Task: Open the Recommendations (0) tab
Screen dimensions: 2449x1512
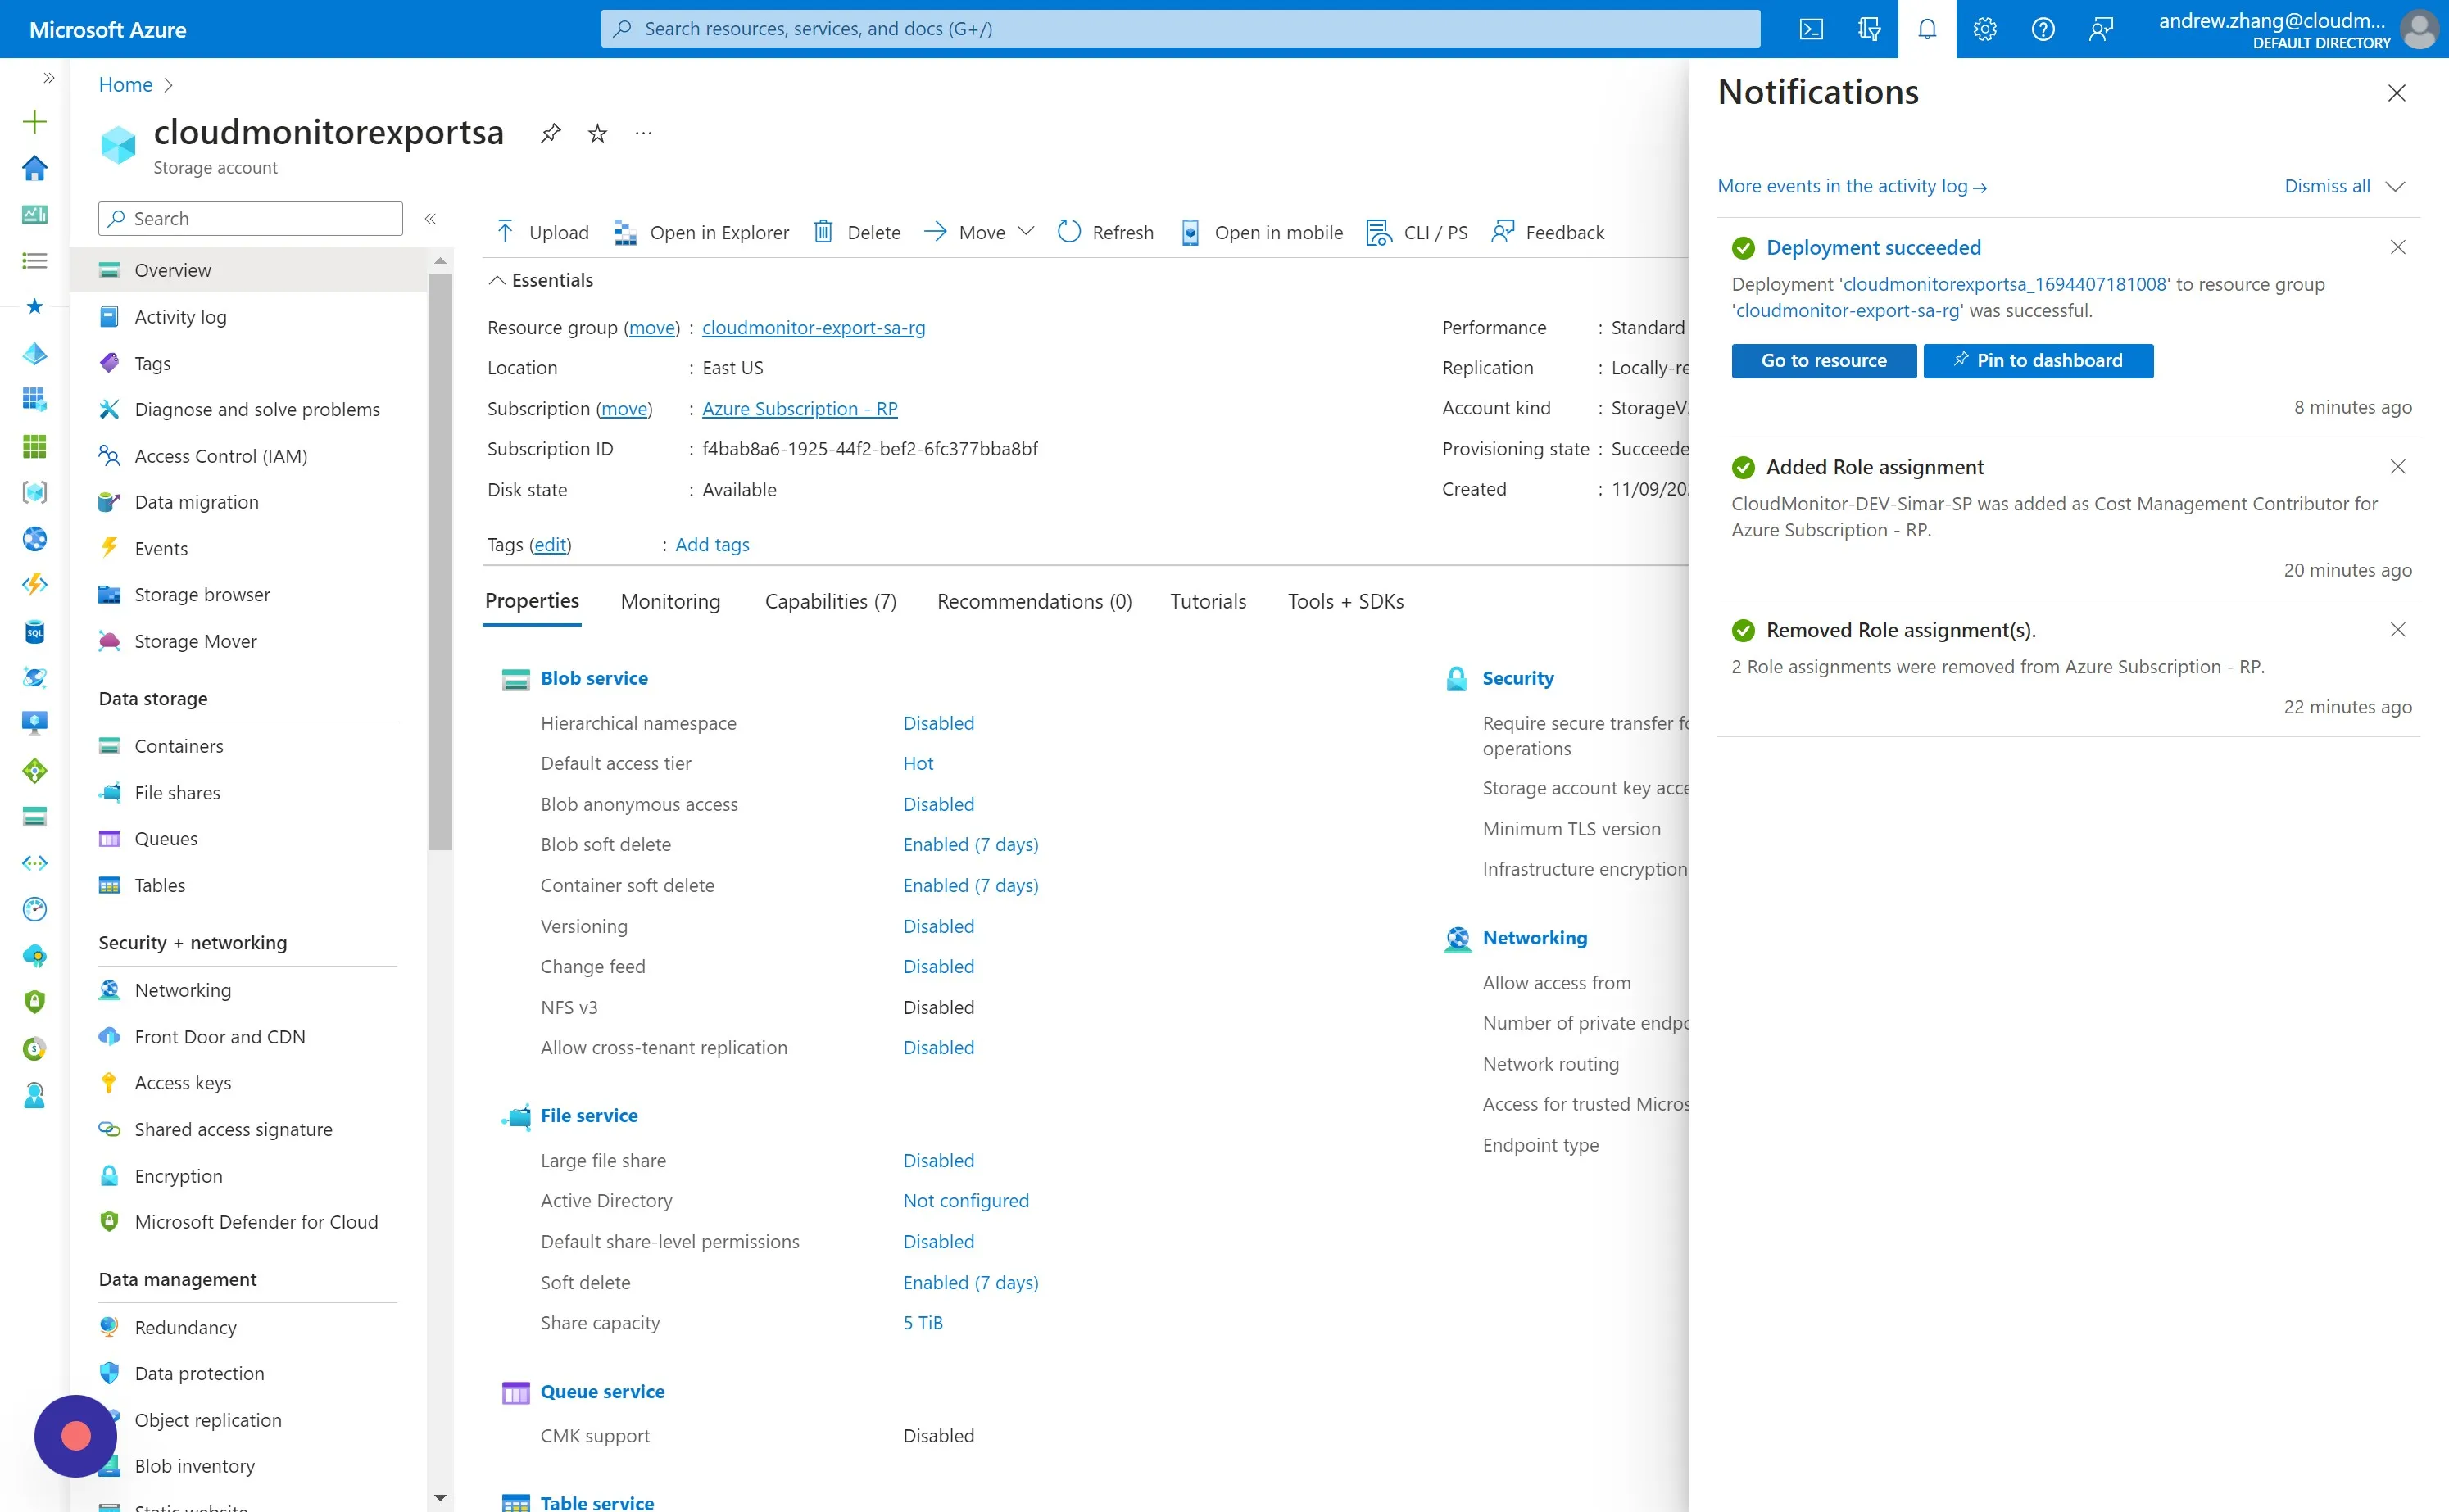Action: [1034, 601]
